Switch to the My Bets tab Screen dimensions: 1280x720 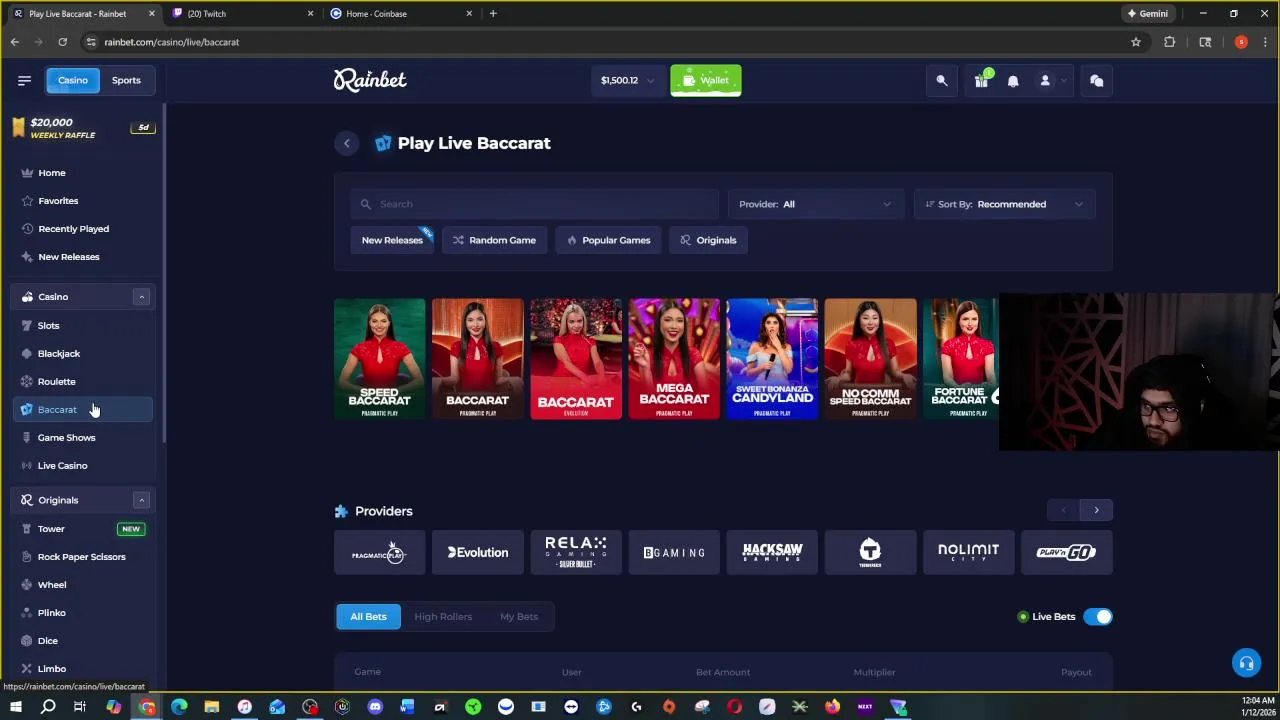(x=519, y=617)
